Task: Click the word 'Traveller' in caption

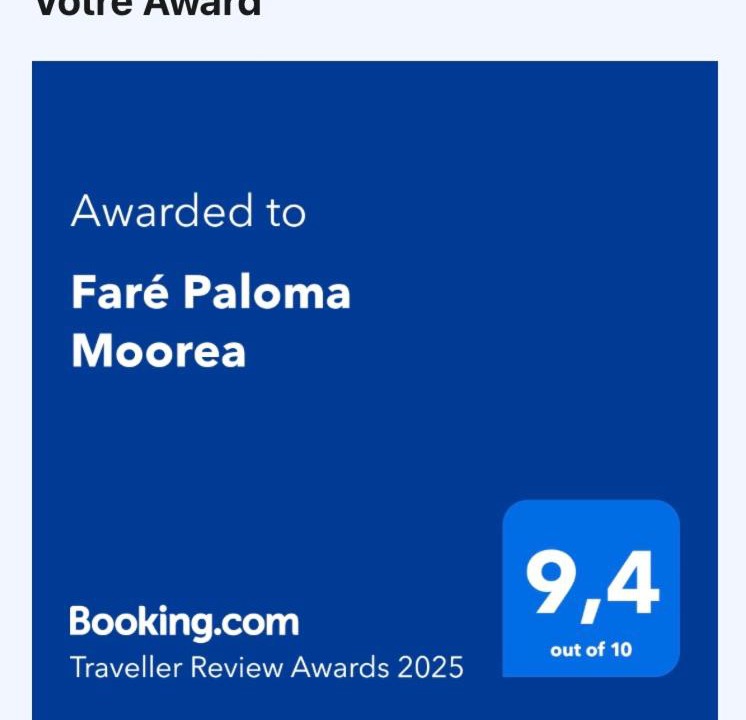Action: pos(126,667)
